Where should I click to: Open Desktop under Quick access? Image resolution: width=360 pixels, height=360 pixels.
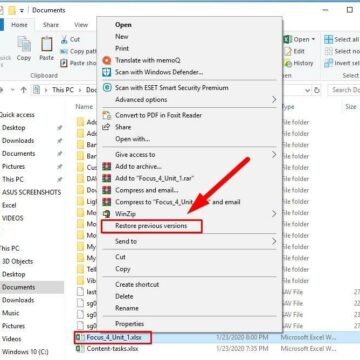[14, 128]
